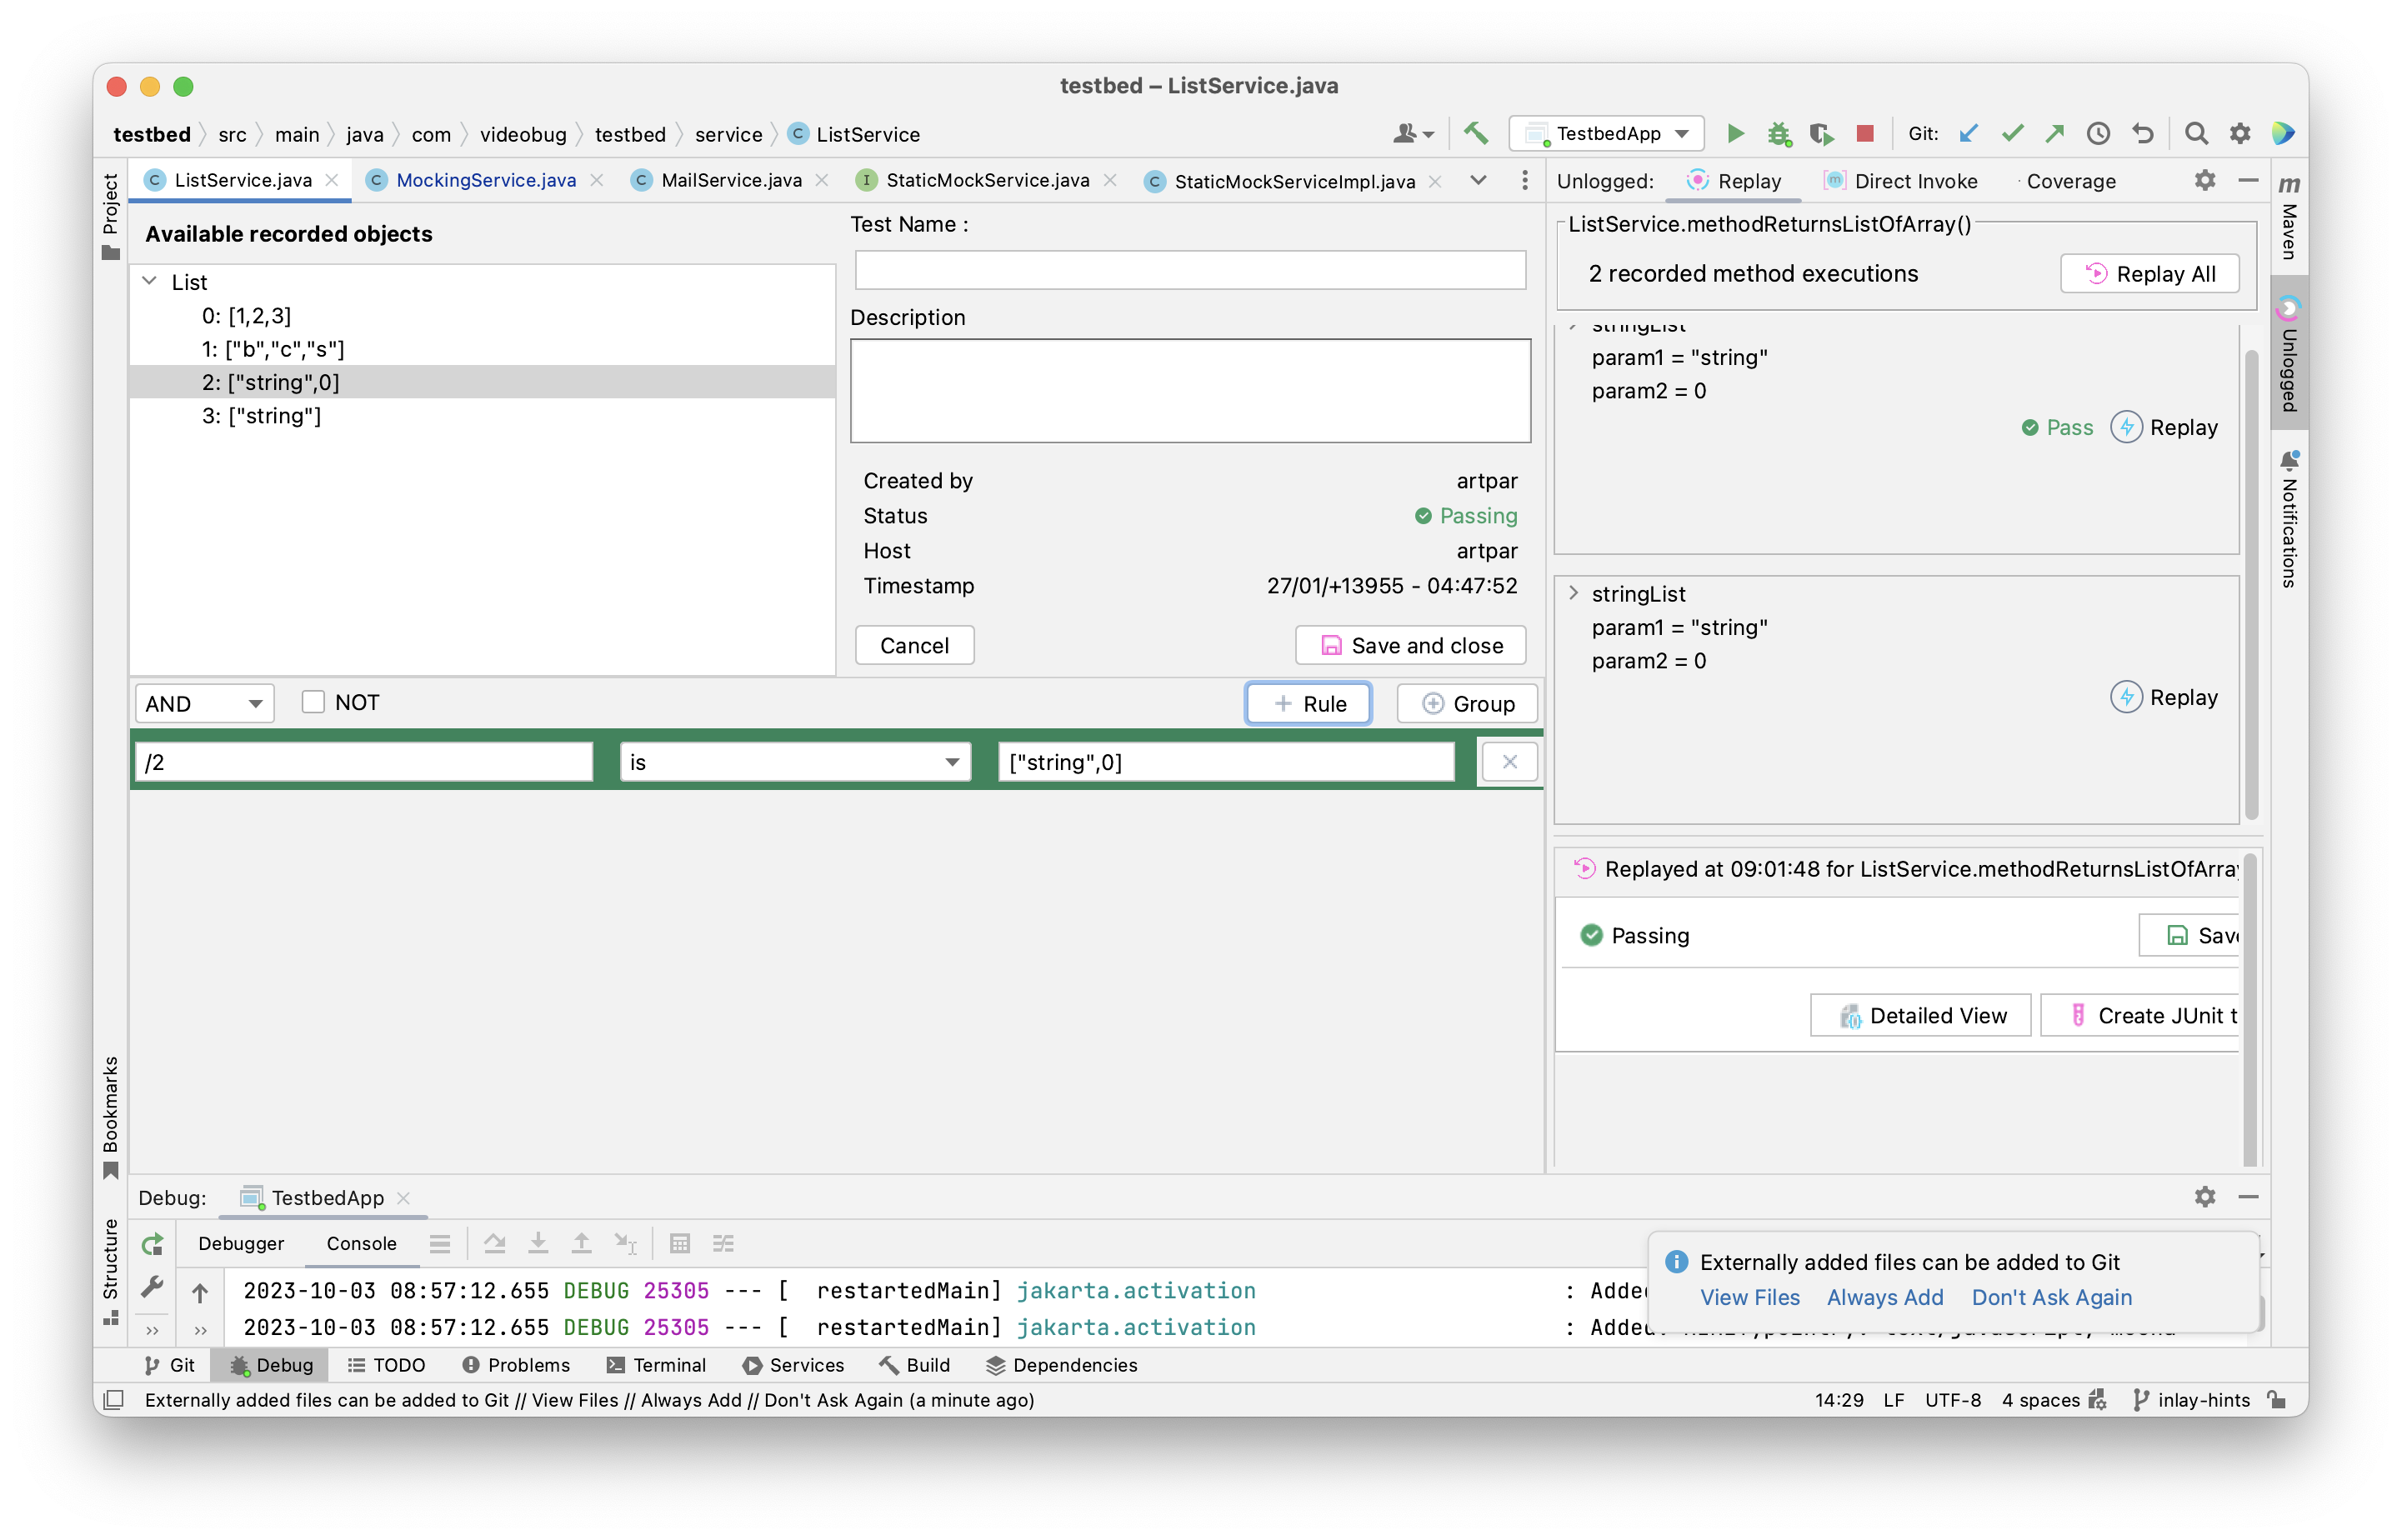Open the AND condition dropdown
2402x1540 pixels.
pyautogui.click(x=205, y=703)
